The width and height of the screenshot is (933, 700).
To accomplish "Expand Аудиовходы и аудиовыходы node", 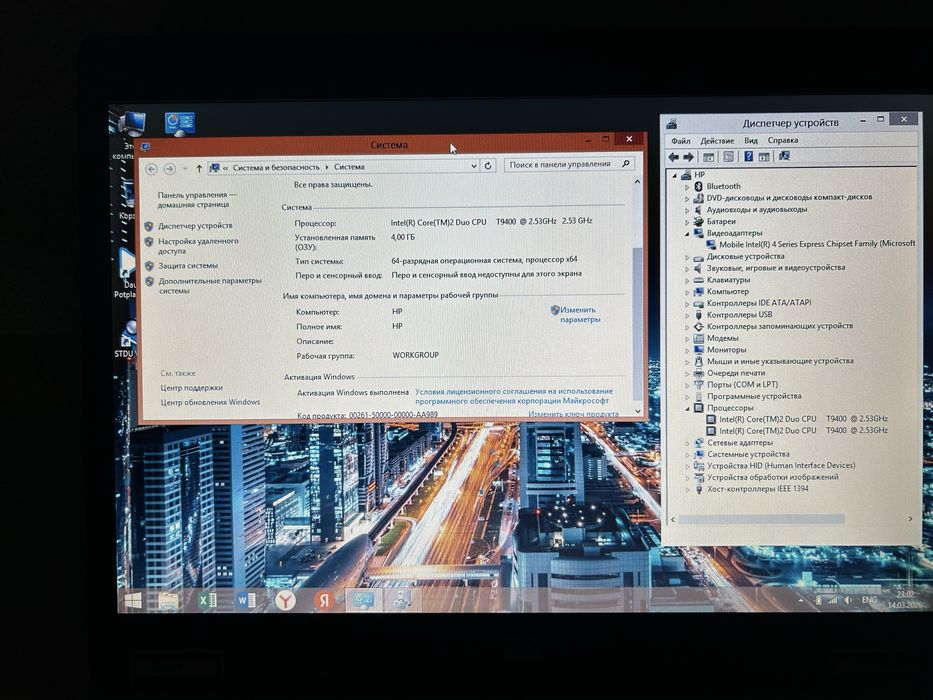I will [687, 210].
